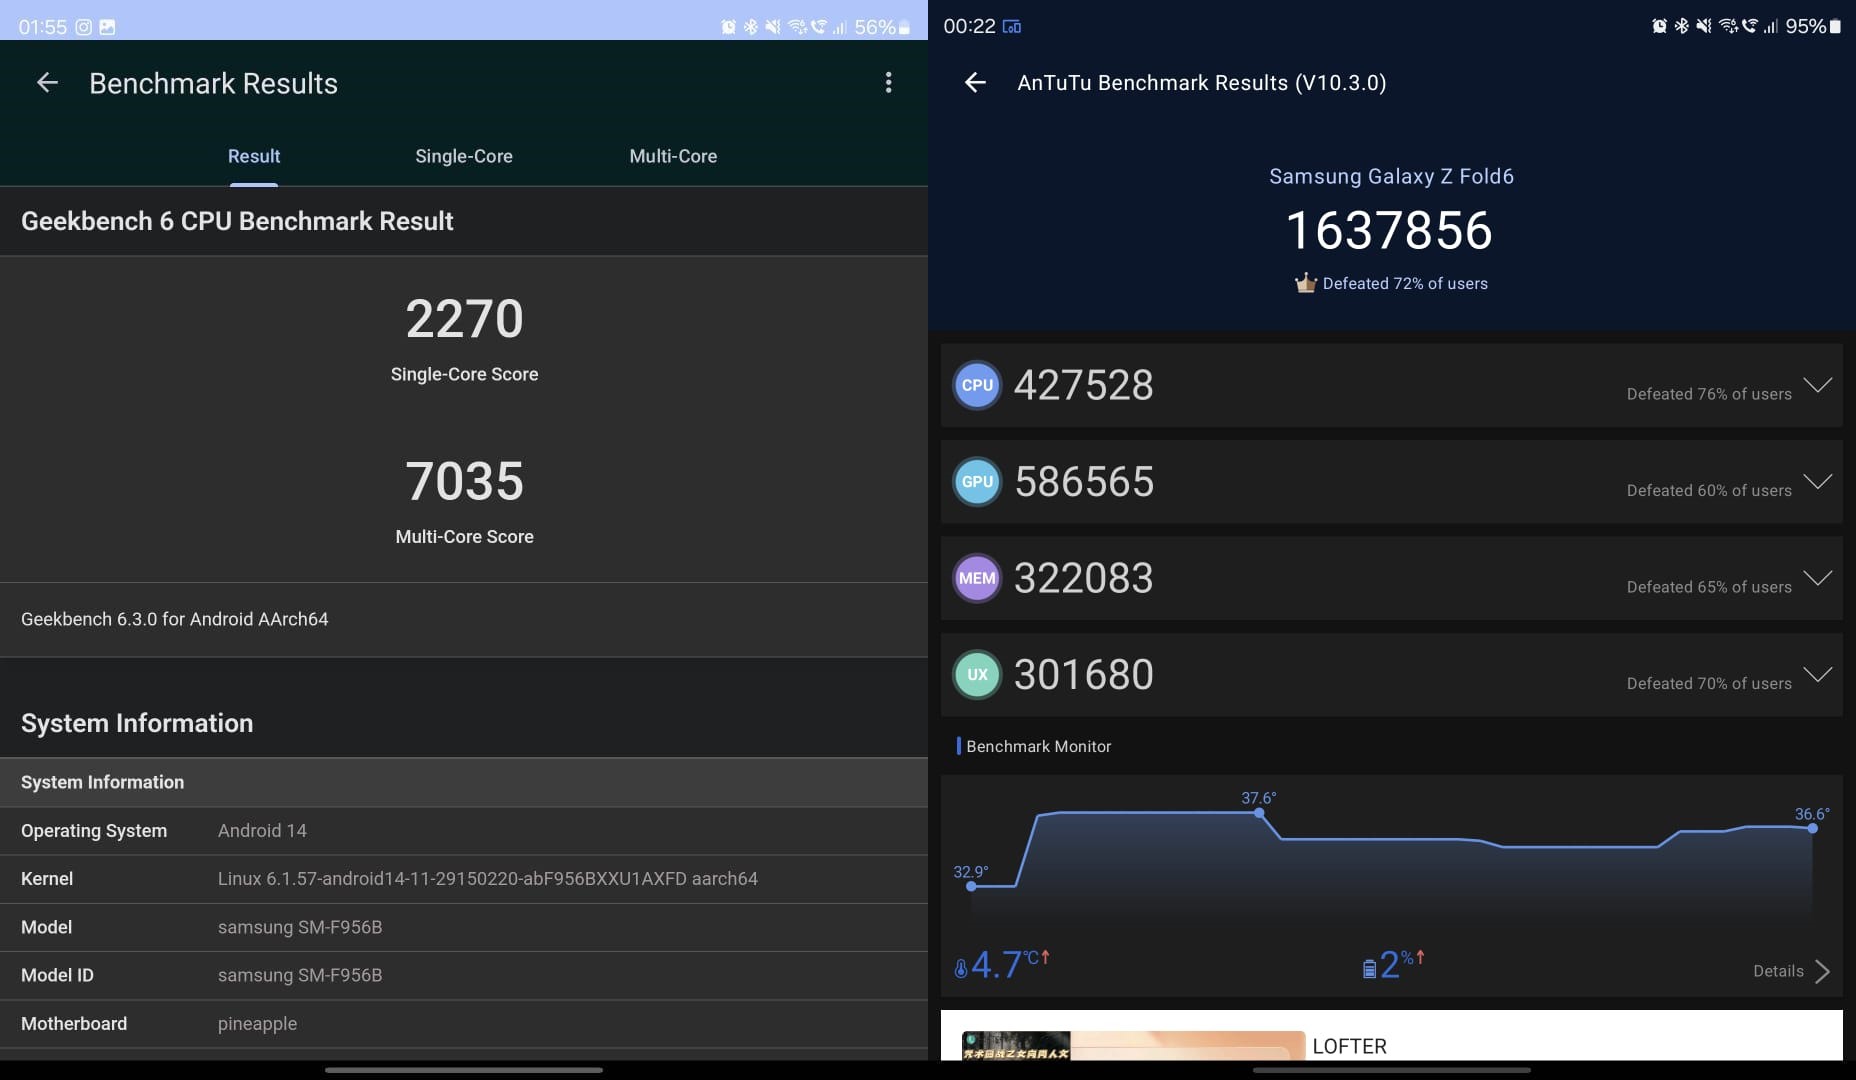Select the Model ID row
The image size is (1856, 1080).
coord(464,975)
